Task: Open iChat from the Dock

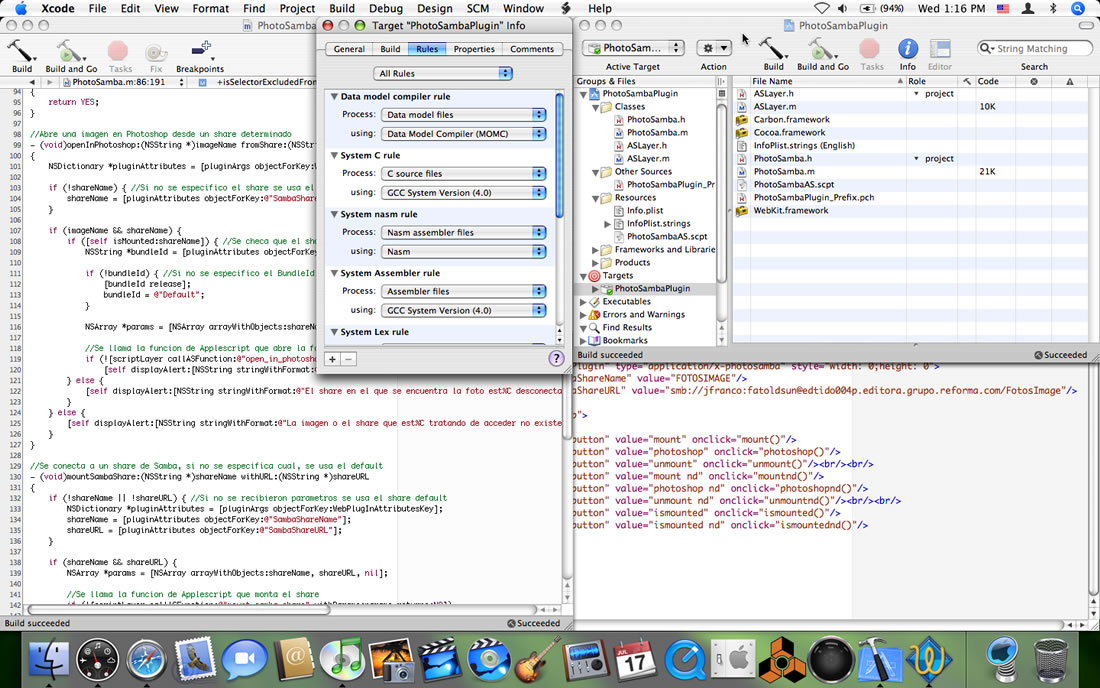Action: pos(243,660)
